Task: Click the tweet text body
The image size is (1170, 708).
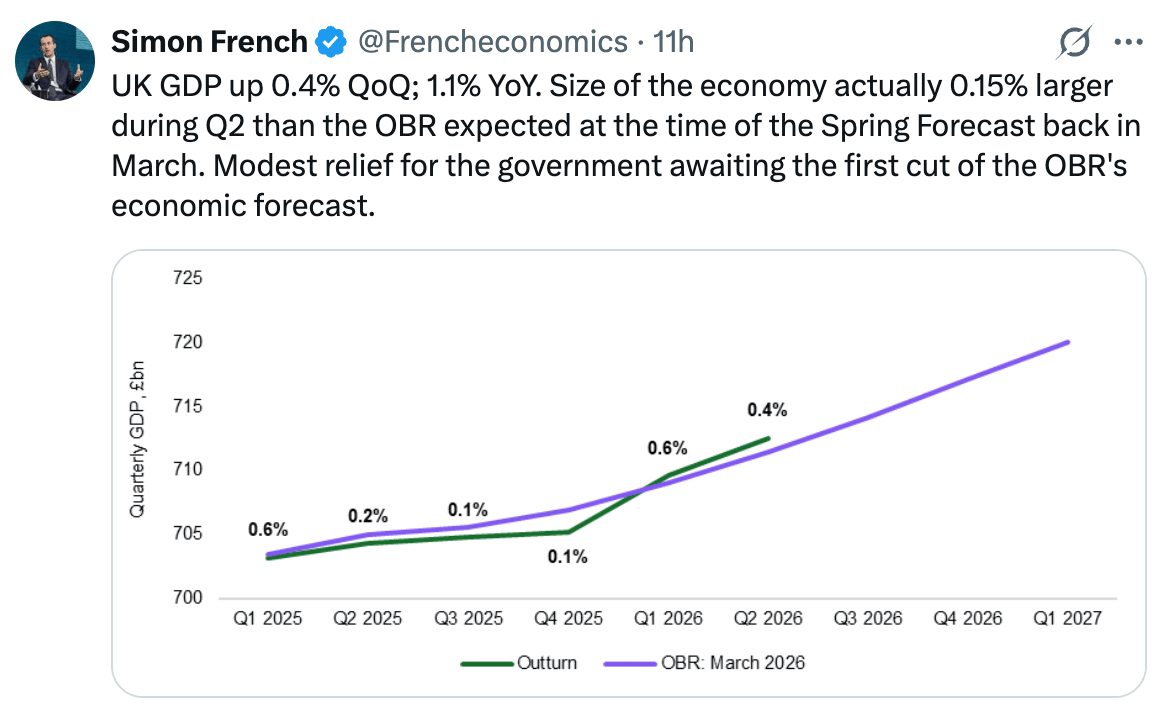Action: click(x=627, y=145)
